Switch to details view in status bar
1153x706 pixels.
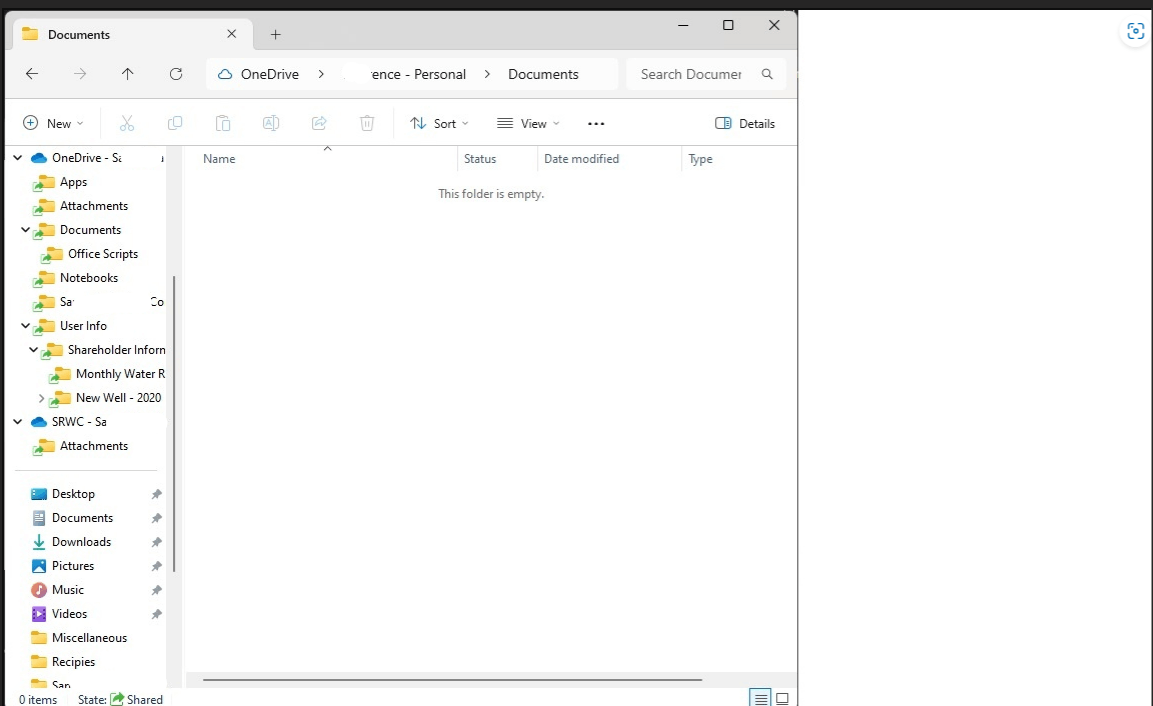(x=760, y=697)
